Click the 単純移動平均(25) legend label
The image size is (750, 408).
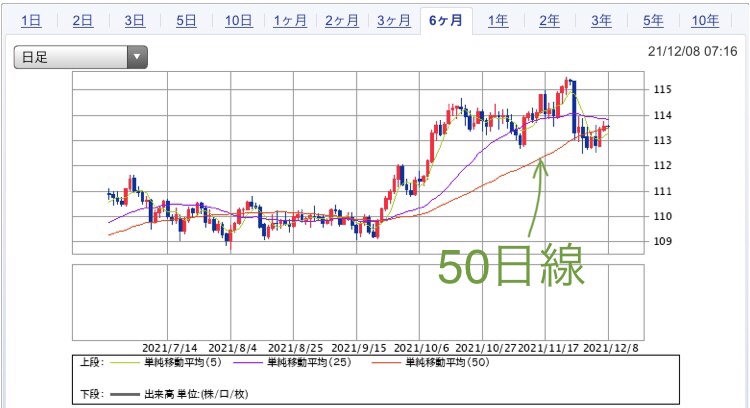pos(309,363)
